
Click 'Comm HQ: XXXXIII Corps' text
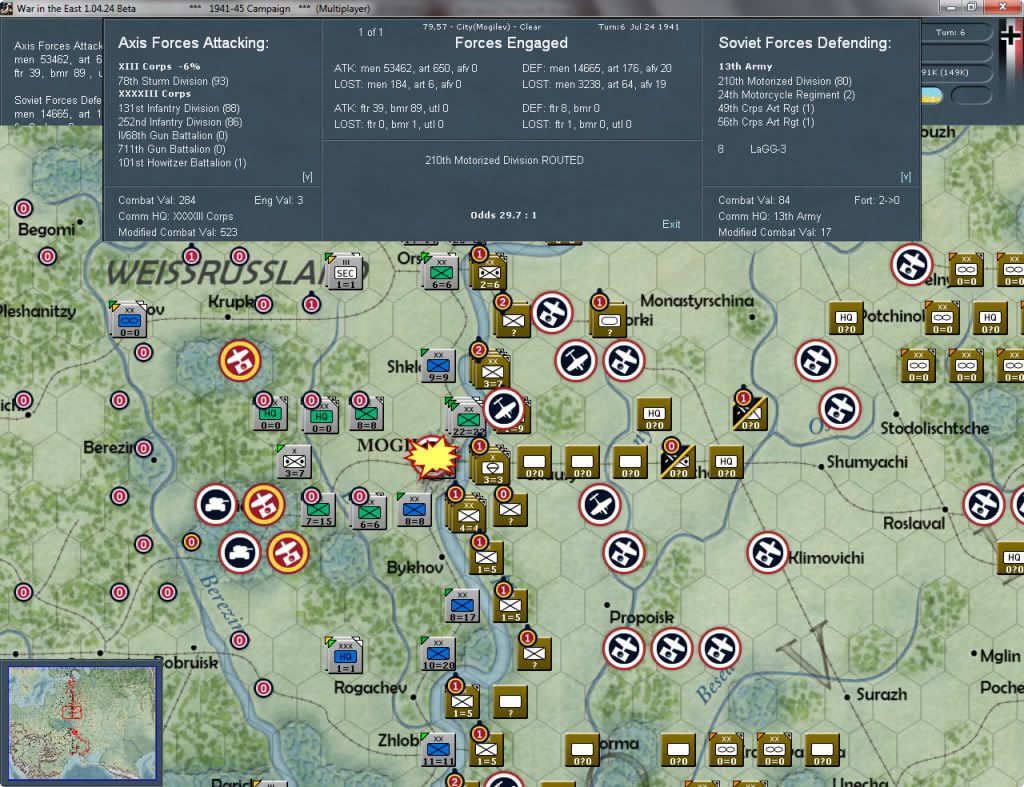pos(176,216)
